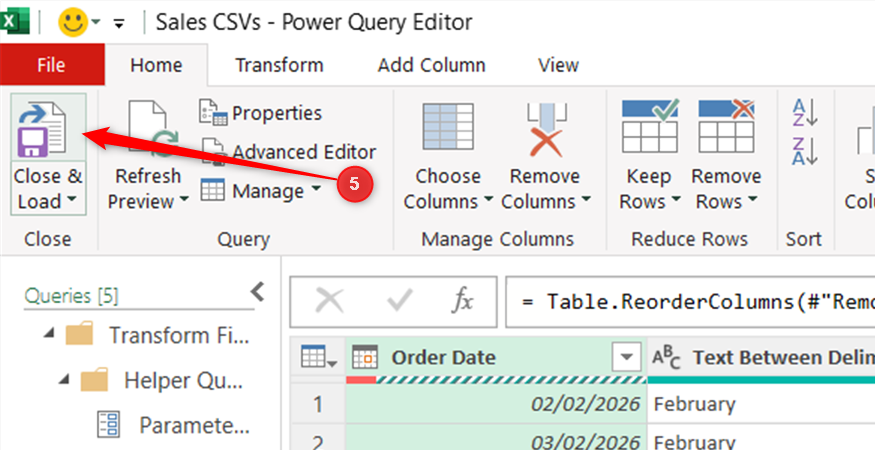Screen dimensions: 875x450
Task: Click the smiley feedback icon
Action: click(x=73, y=22)
